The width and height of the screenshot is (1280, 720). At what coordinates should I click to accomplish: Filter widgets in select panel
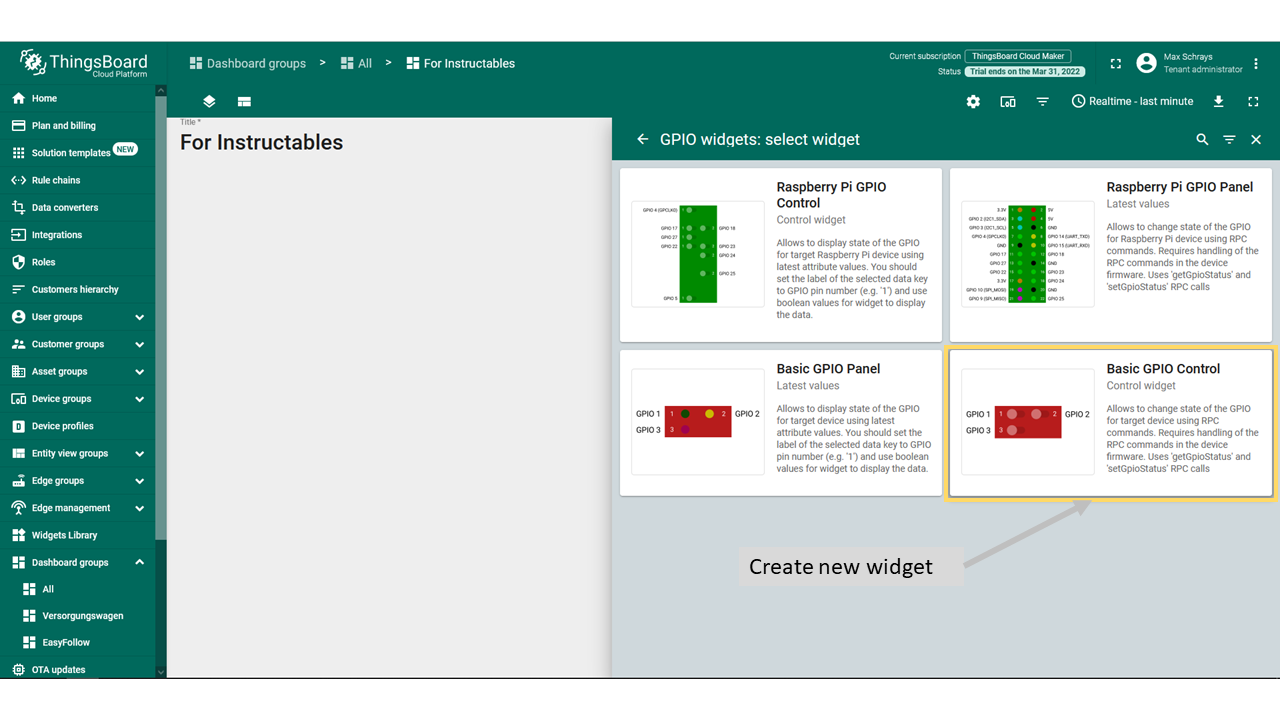tap(1229, 139)
